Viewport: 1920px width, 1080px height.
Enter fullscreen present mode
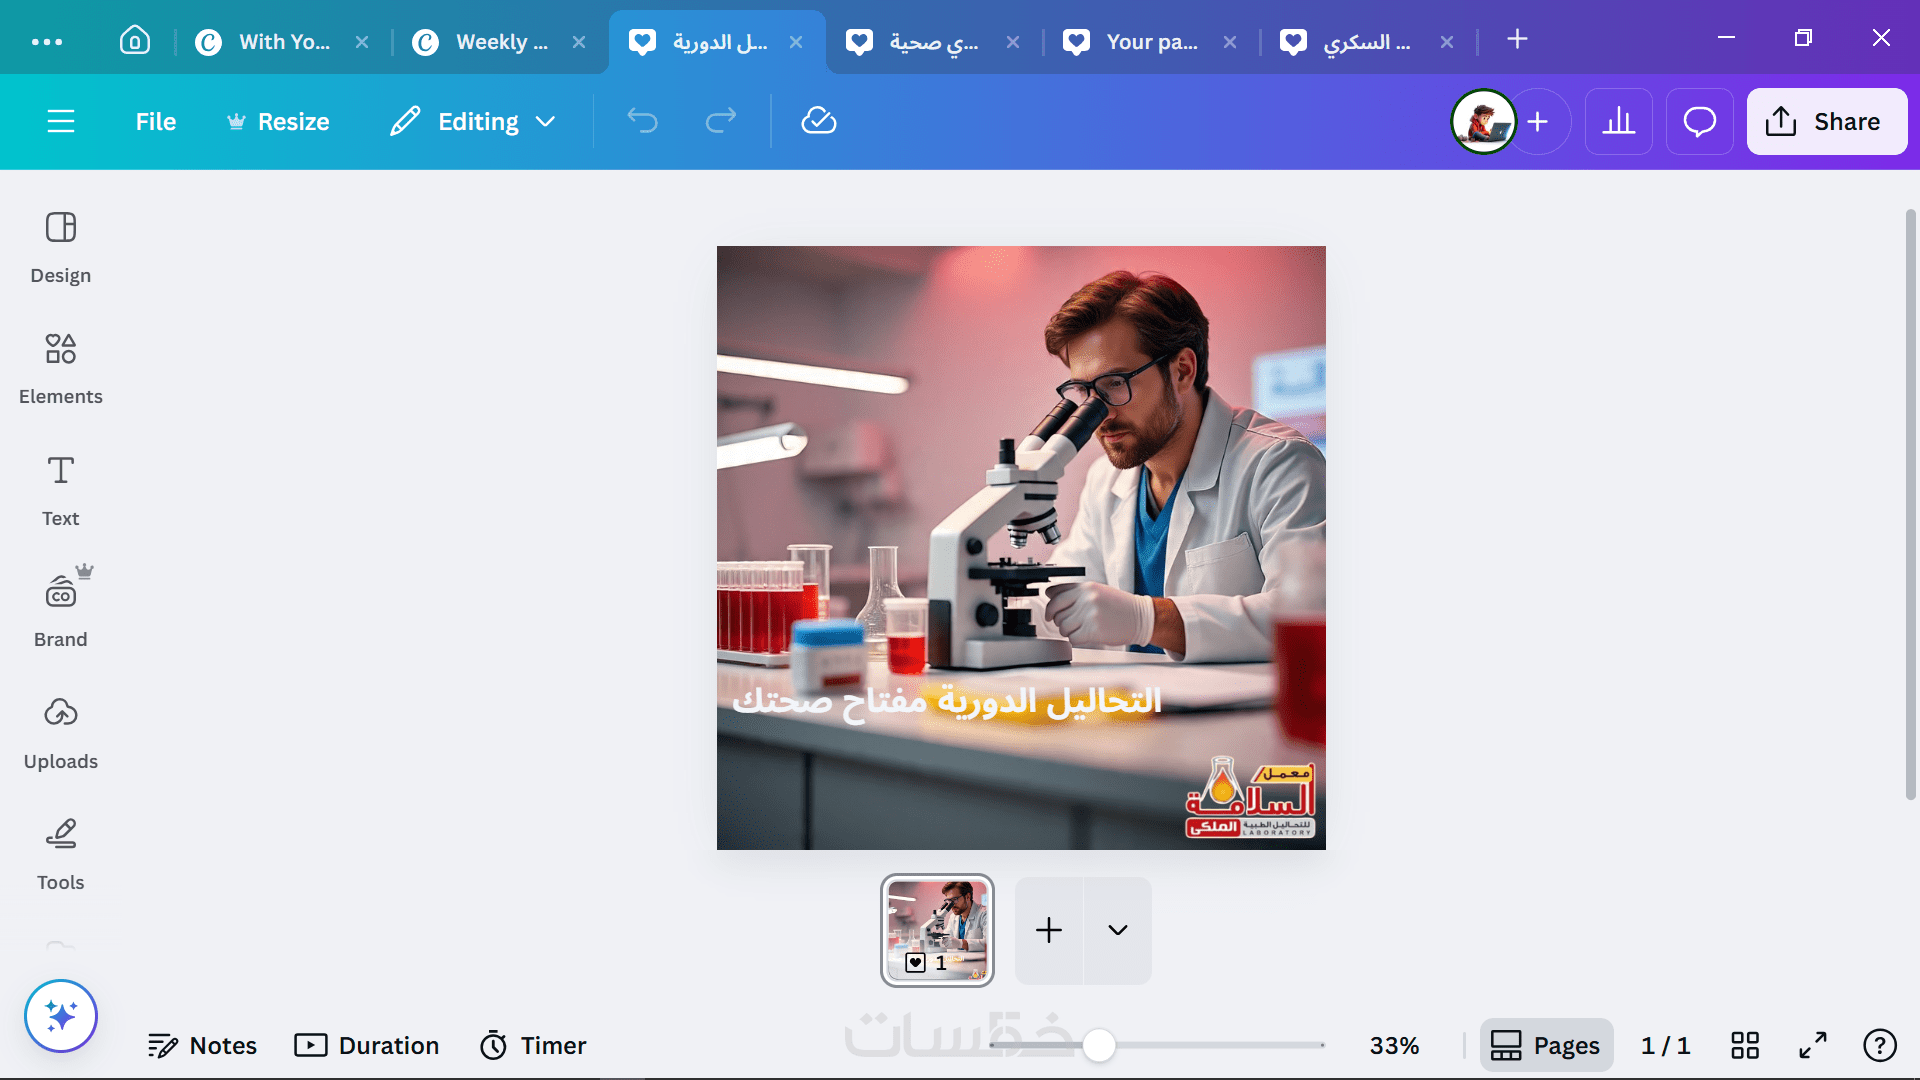pos(1813,1045)
